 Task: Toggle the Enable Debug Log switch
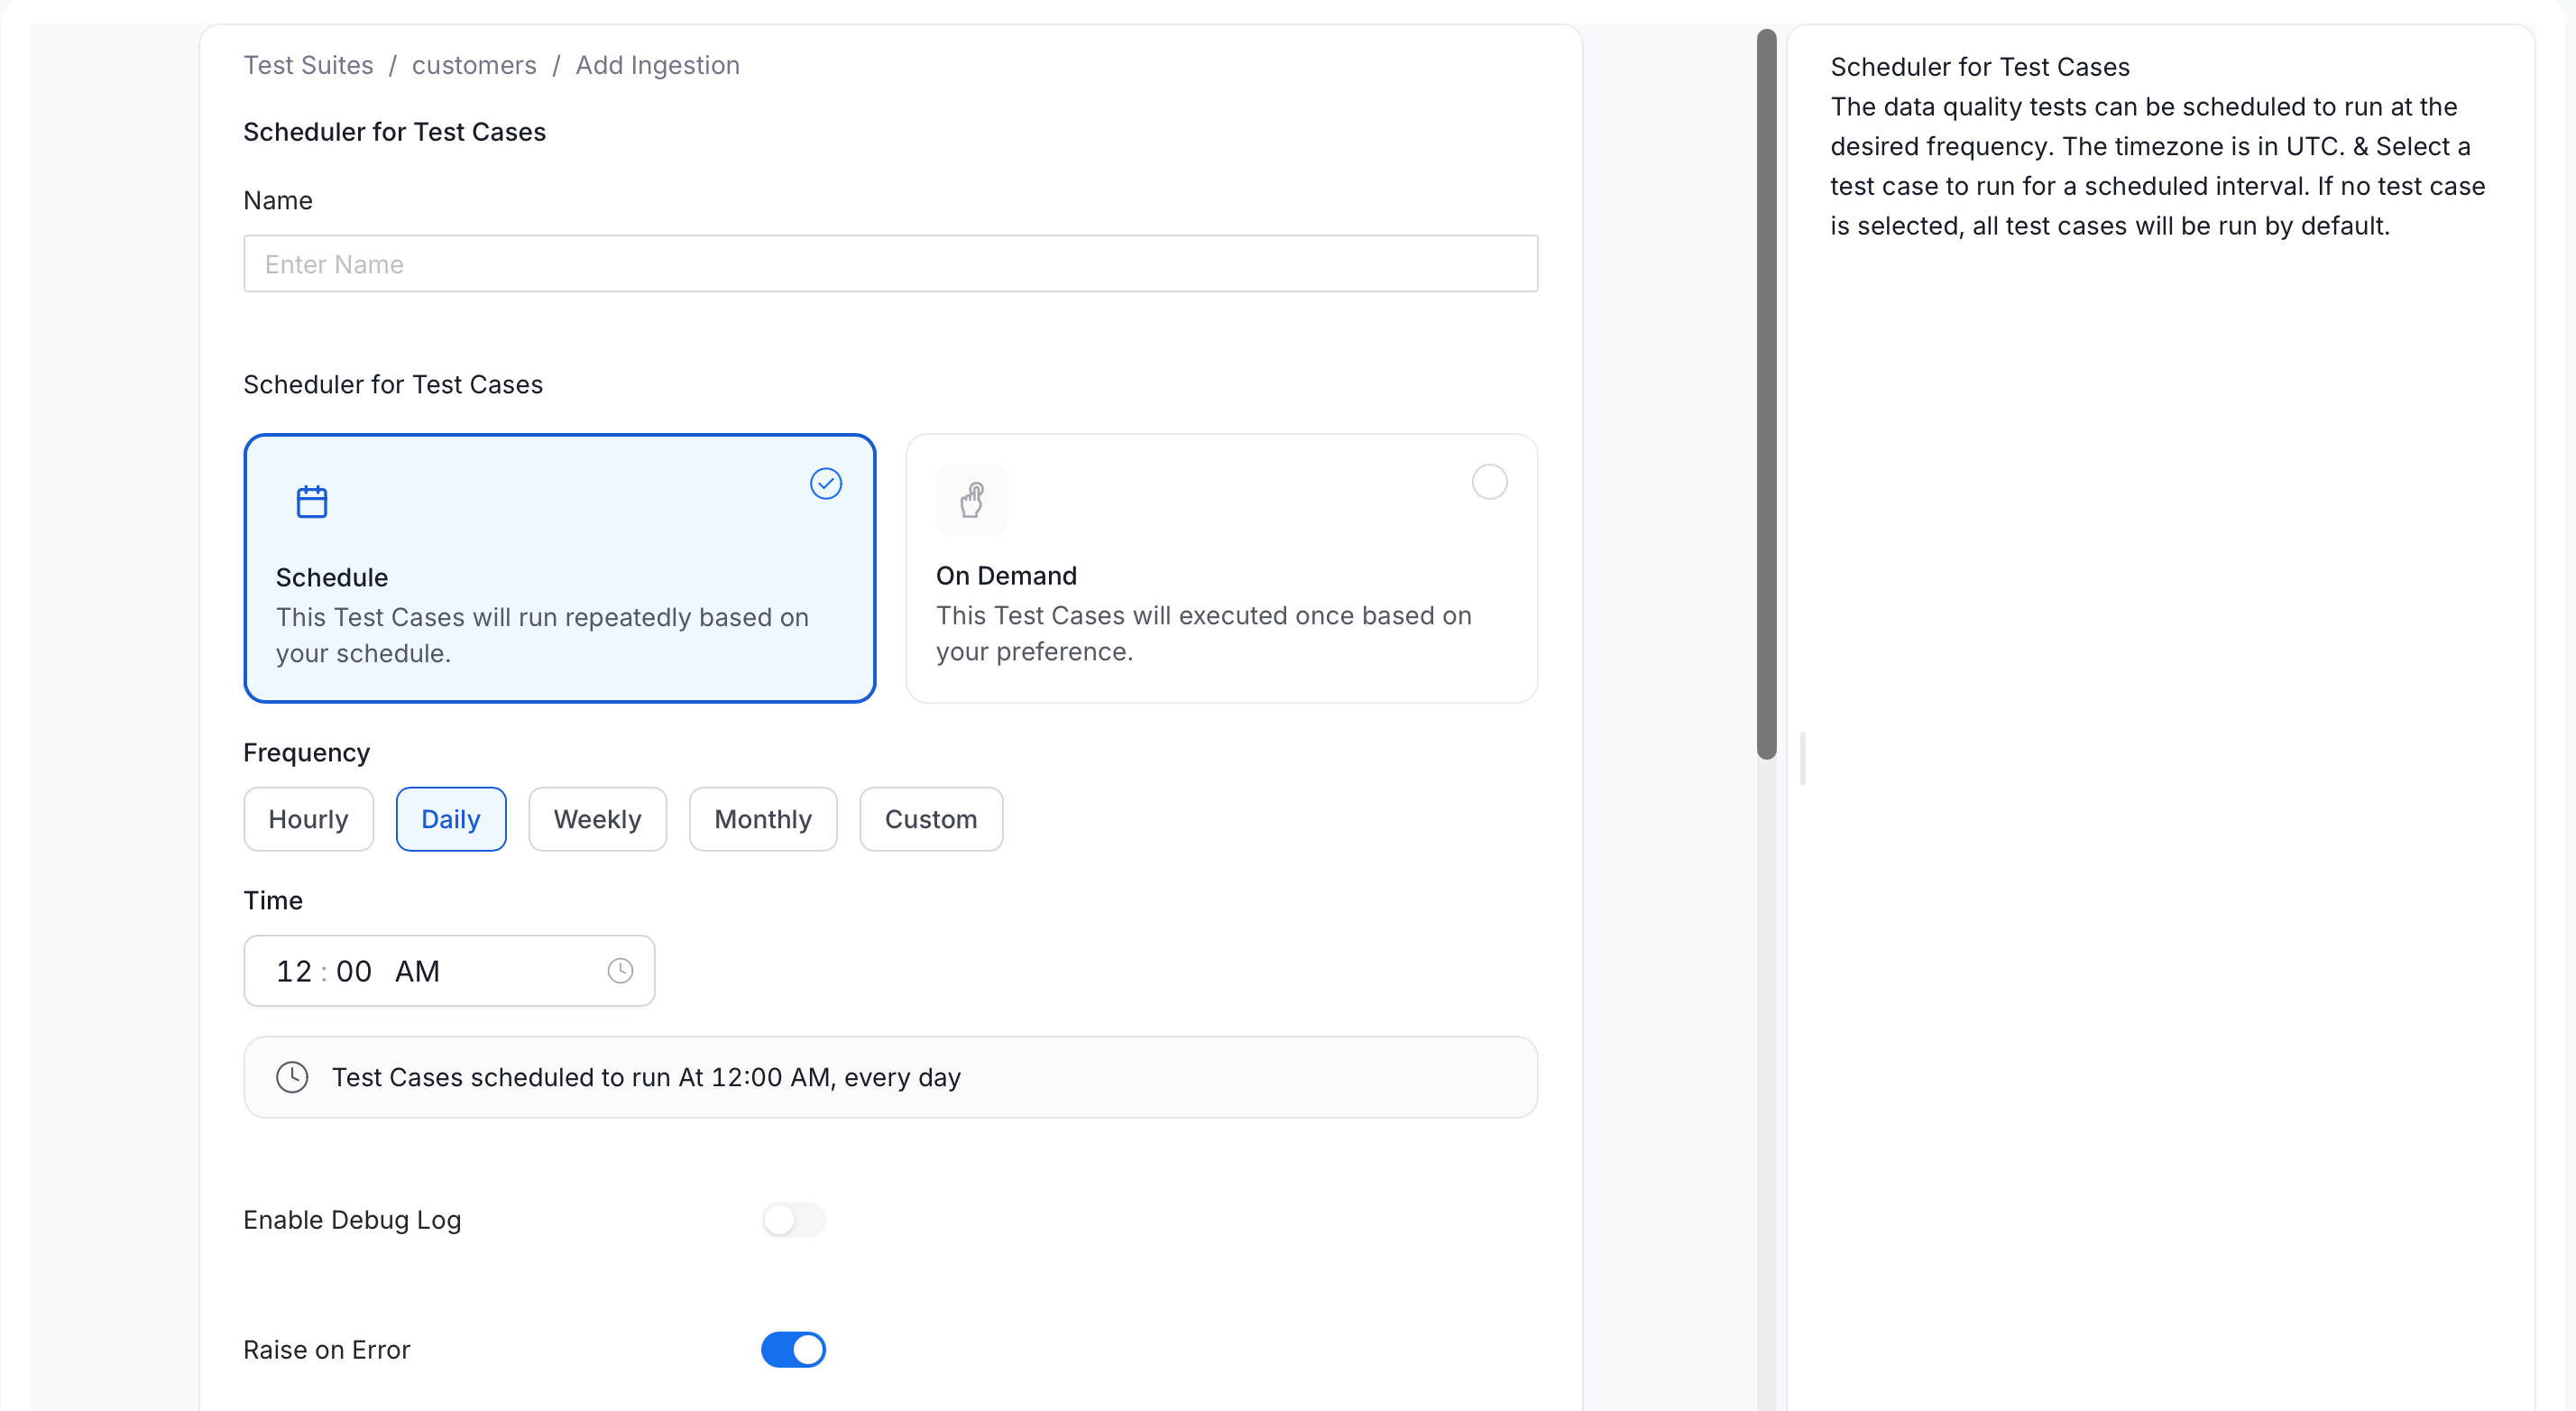(793, 1219)
